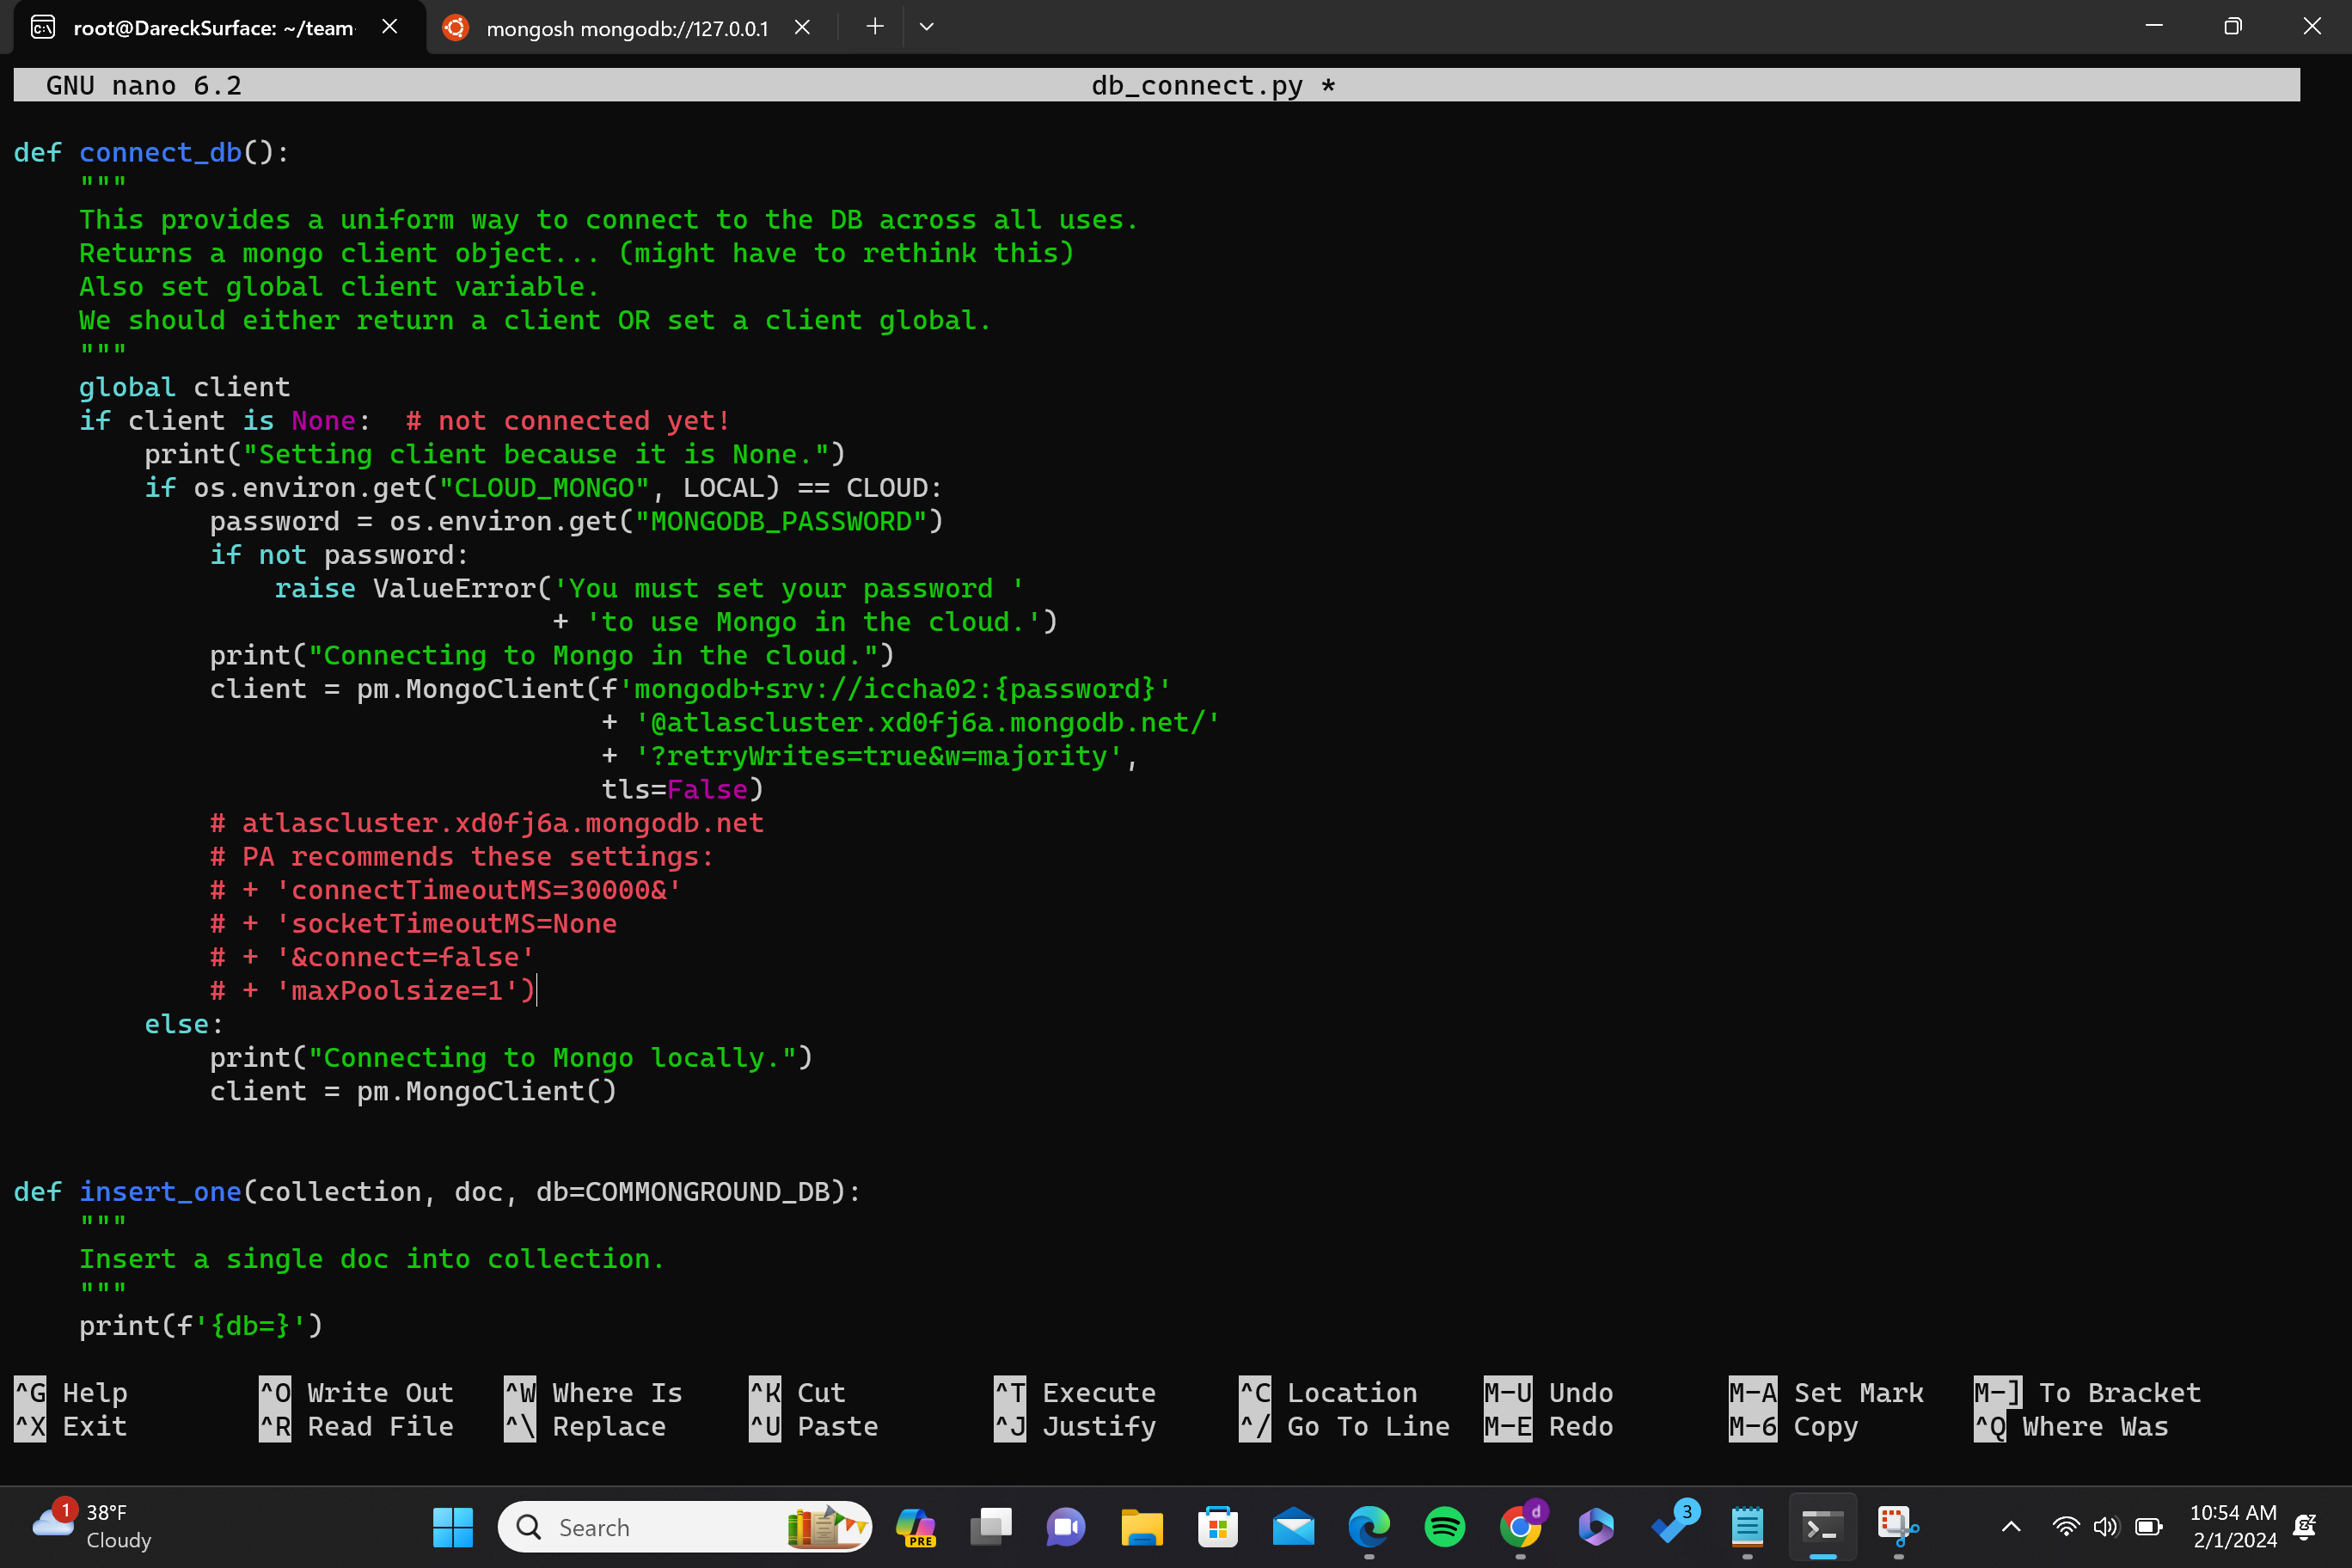This screenshot has width=2352, height=1568.
Task: Open Microsoft Store from the taskbar
Action: click(1217, 1526)
